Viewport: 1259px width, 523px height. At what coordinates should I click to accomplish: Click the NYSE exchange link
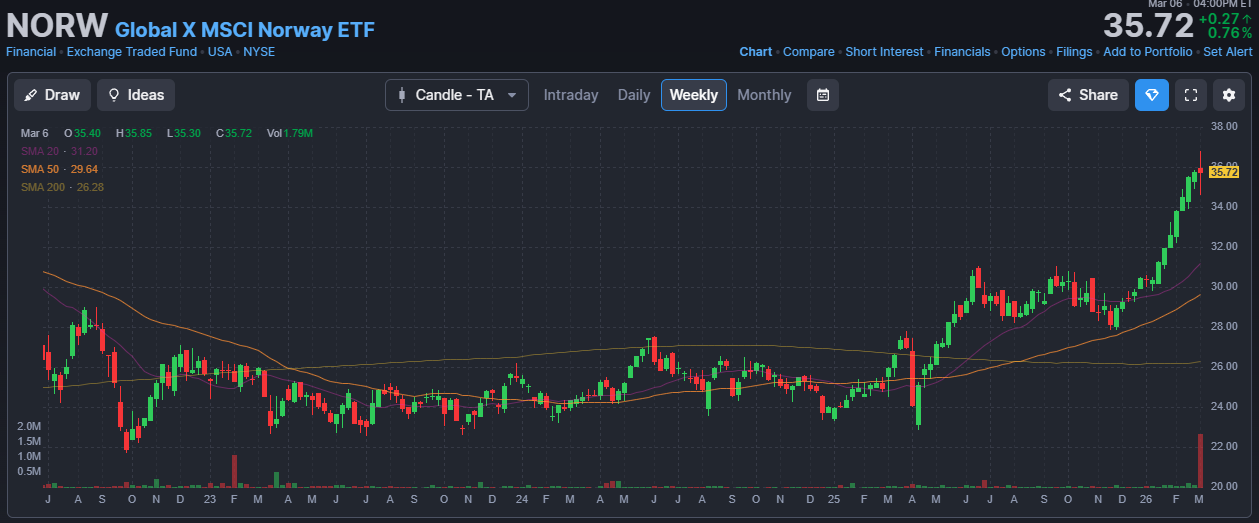[259, 52]
